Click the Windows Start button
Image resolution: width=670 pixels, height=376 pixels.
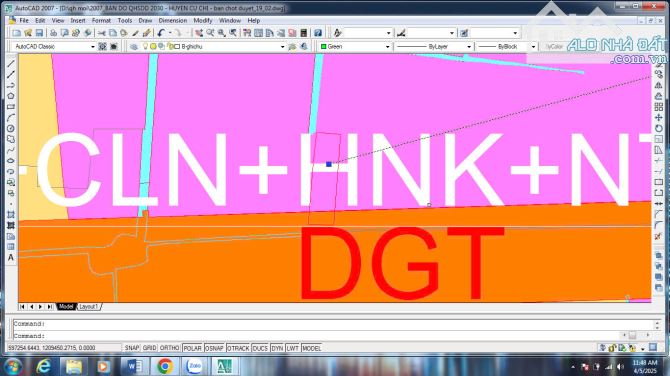click(13, 367)
